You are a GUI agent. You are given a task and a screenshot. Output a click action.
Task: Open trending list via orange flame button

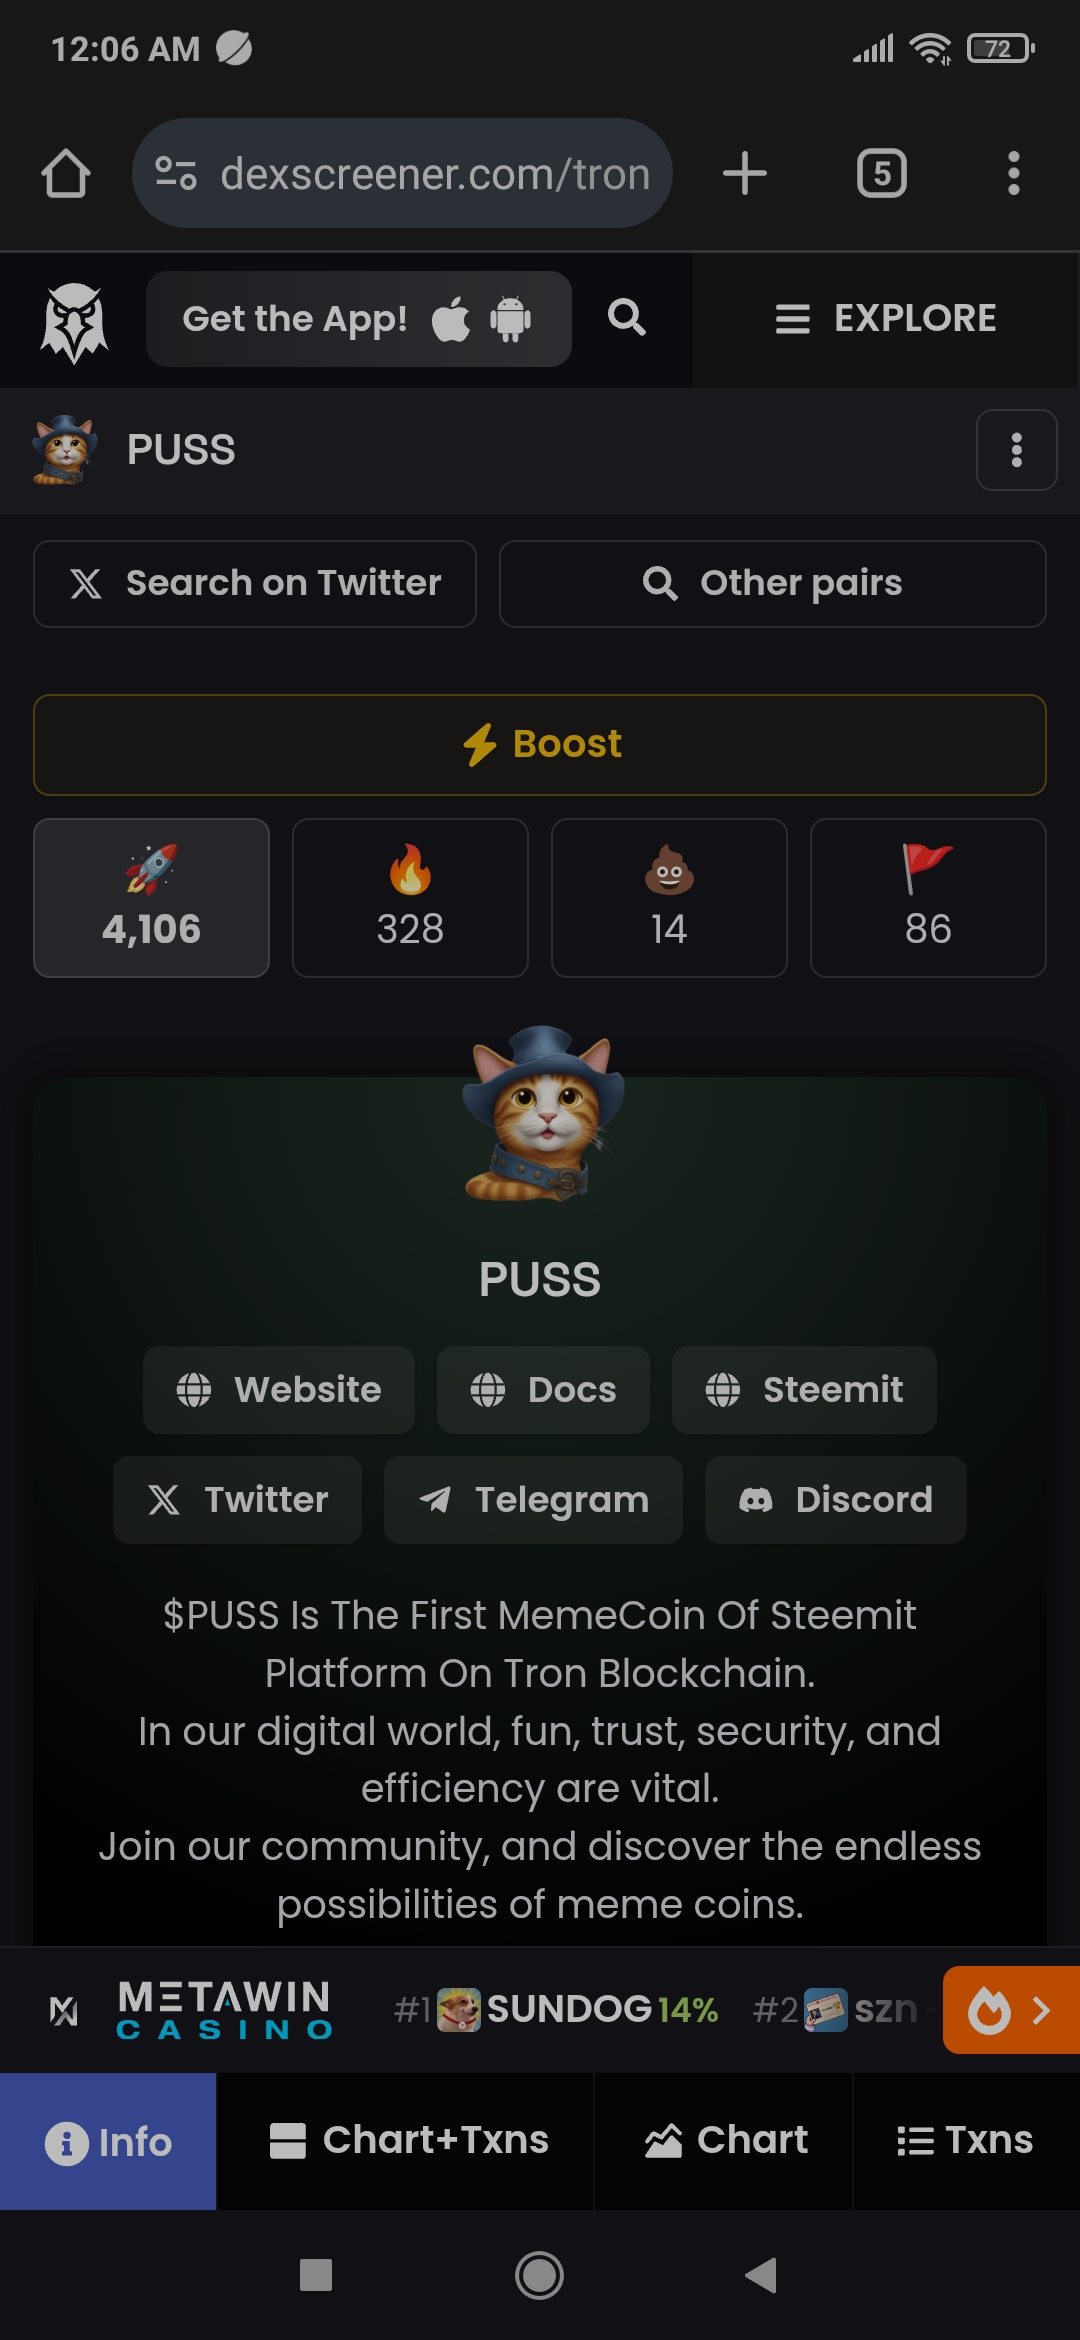[1011, 2010]
